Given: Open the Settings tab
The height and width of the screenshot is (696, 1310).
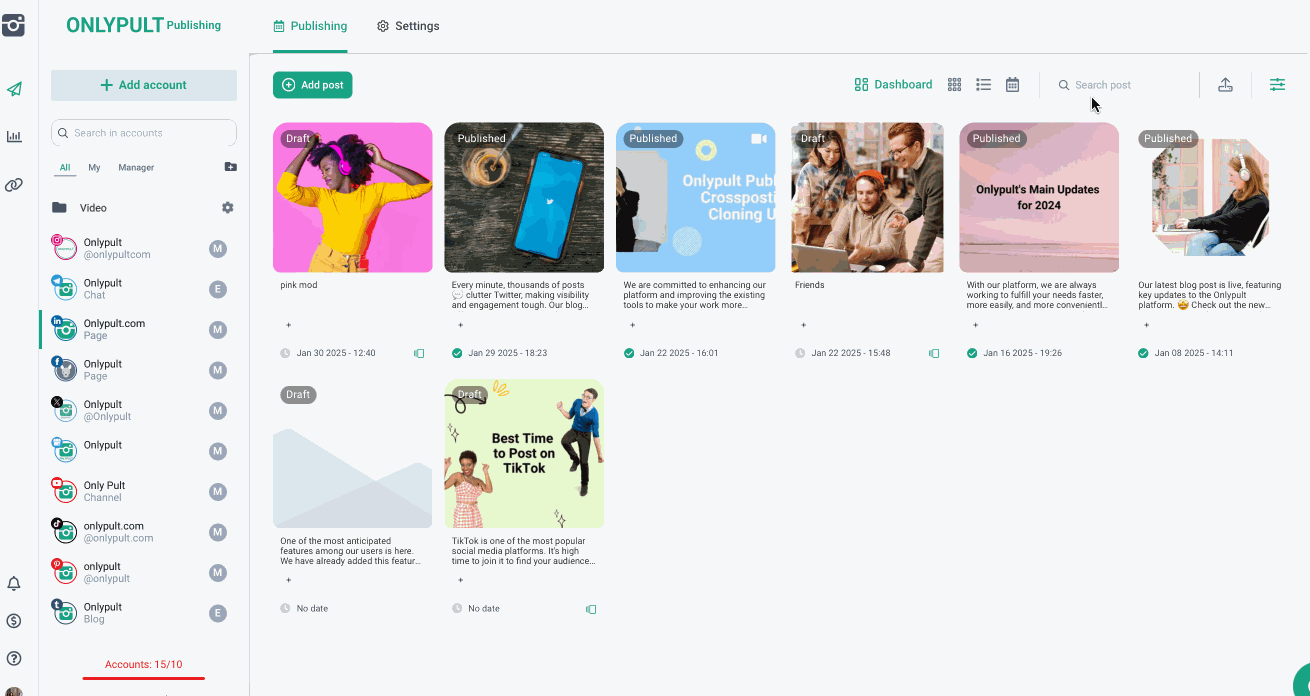Looking at the screenshot, I should pos(408,26).
